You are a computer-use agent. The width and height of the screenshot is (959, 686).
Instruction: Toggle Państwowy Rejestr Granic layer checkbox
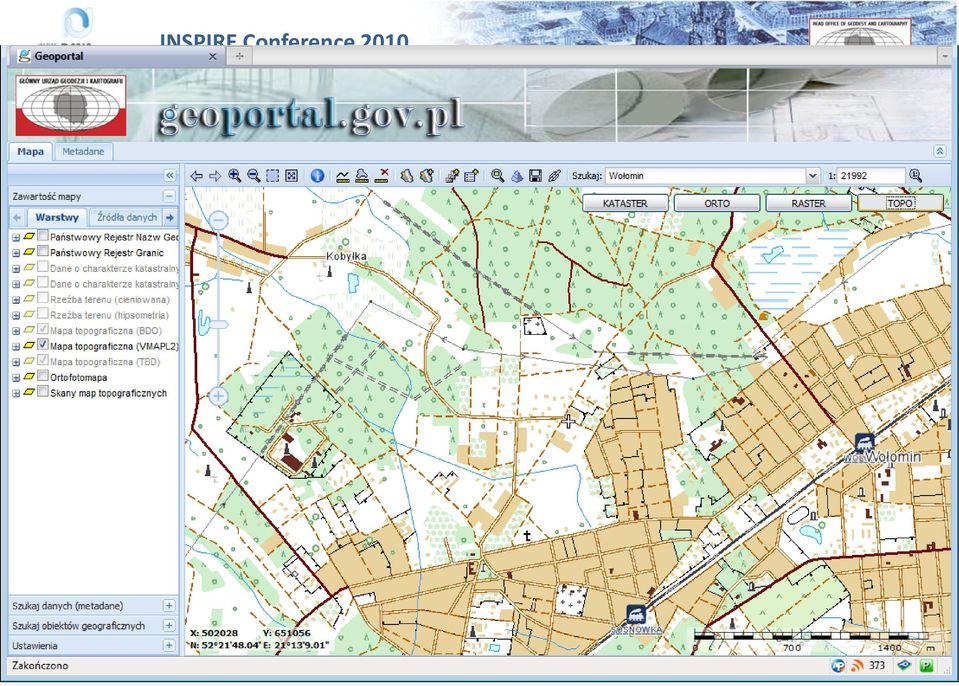point(43,251)
